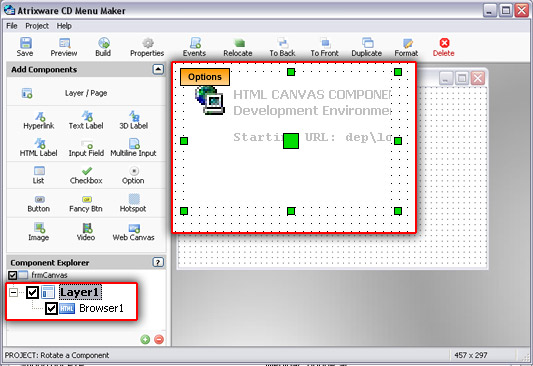This screenshot has height=366, width=533.
Task: Toggle the Layer1 checkbox
Action: [32, 292]
